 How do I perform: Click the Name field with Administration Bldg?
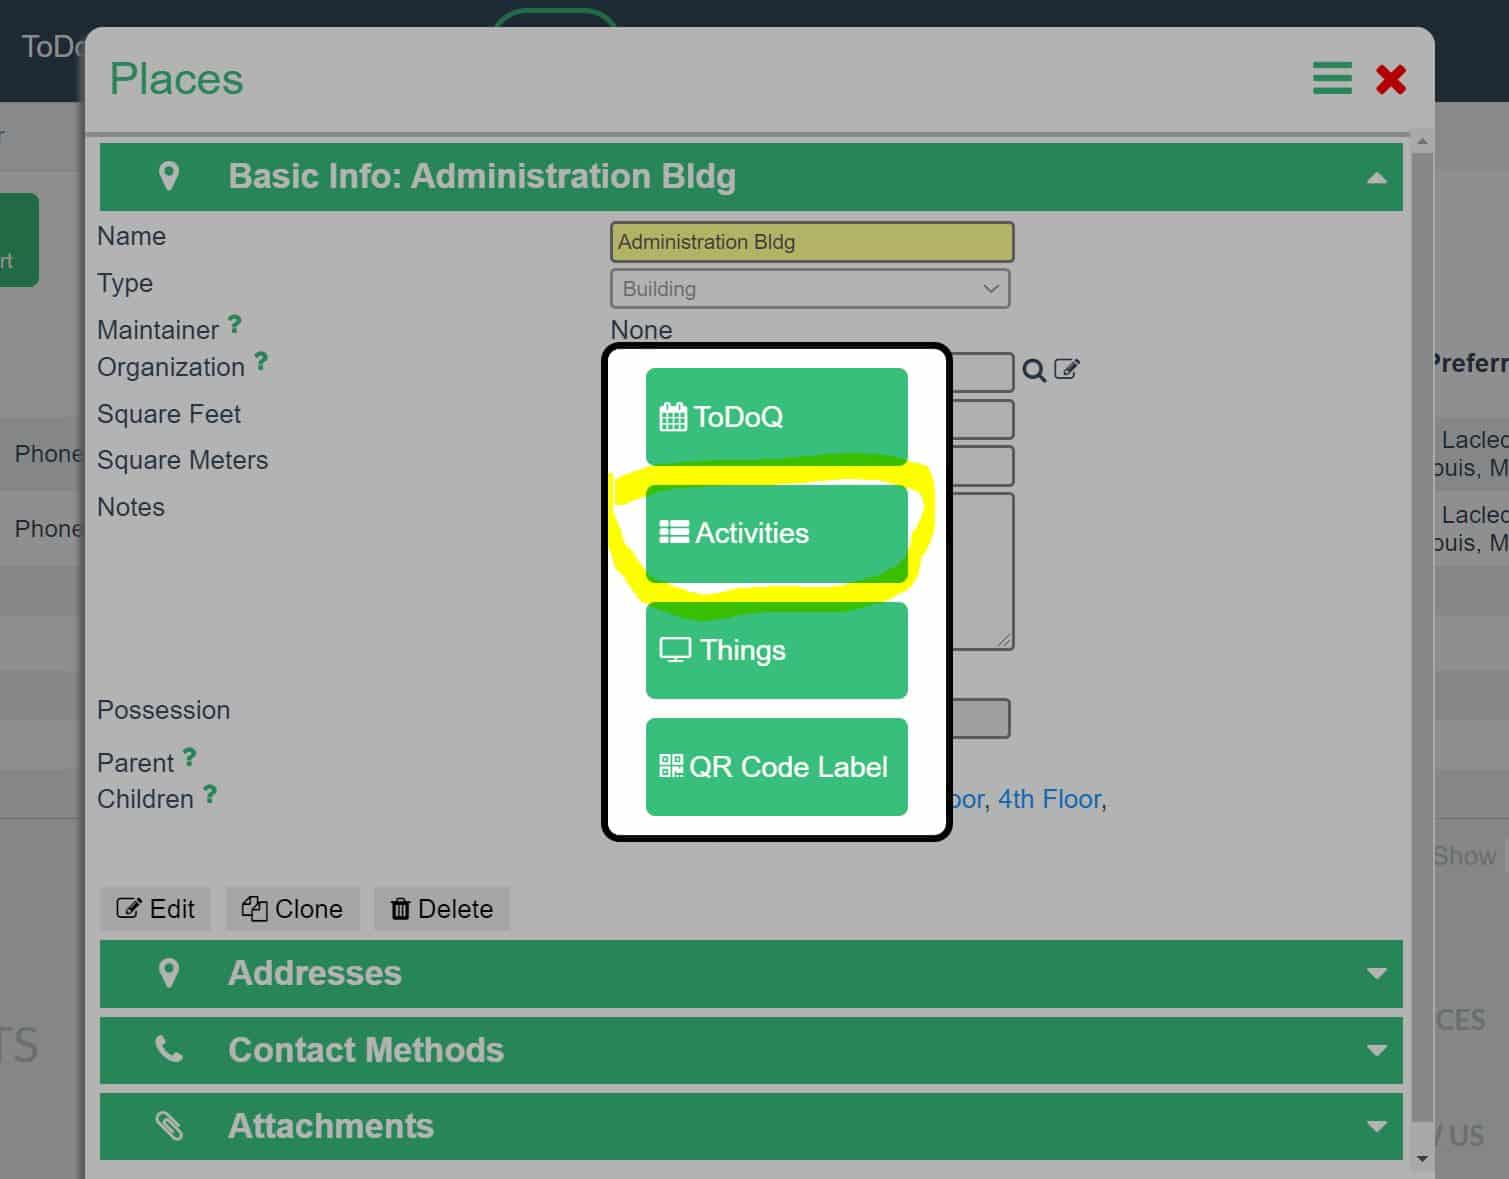pos(812,242)
